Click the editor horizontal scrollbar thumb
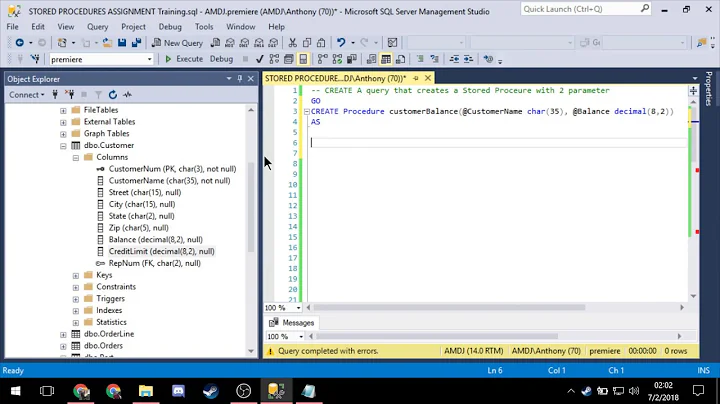The image size is (720, 404). click(449, 307)
